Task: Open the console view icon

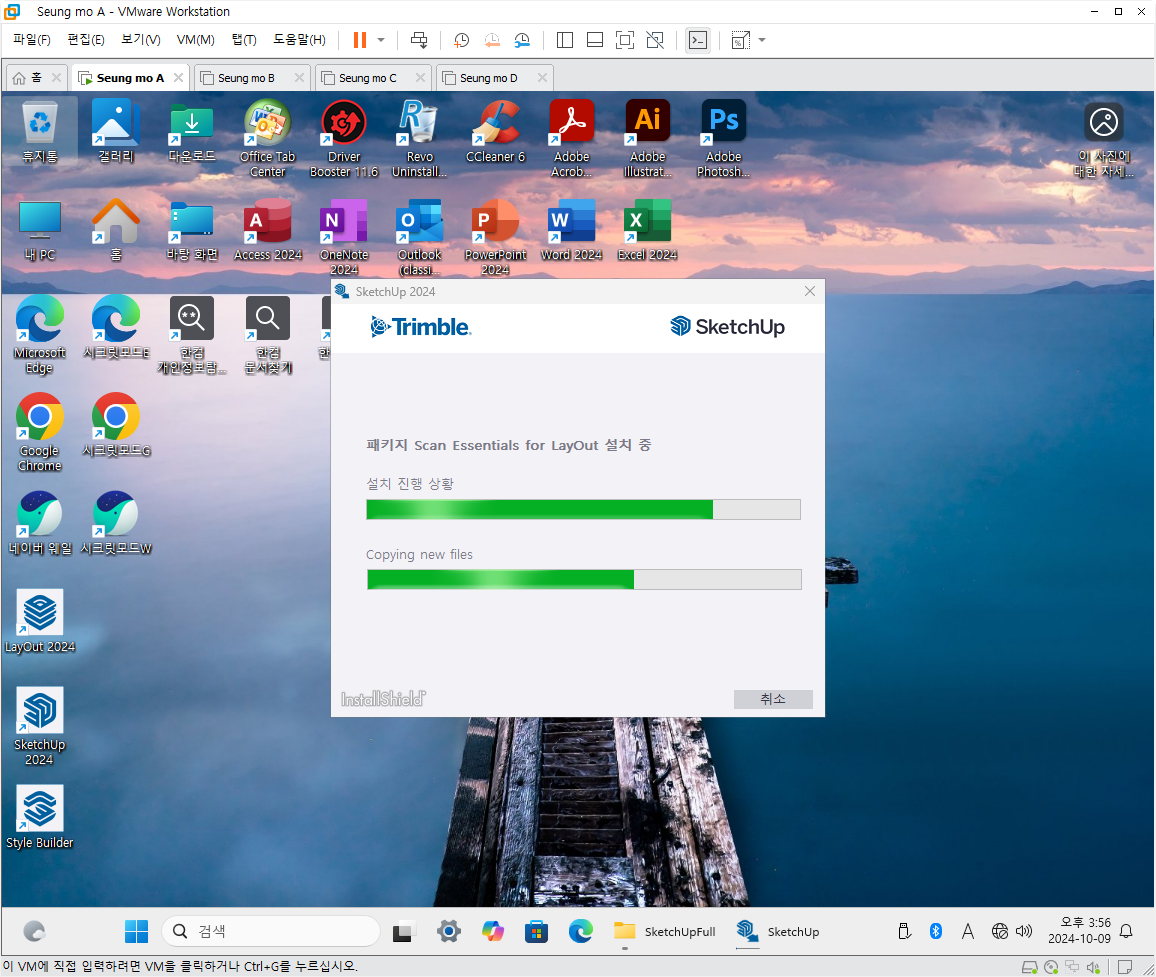Action: pos(698,40)
